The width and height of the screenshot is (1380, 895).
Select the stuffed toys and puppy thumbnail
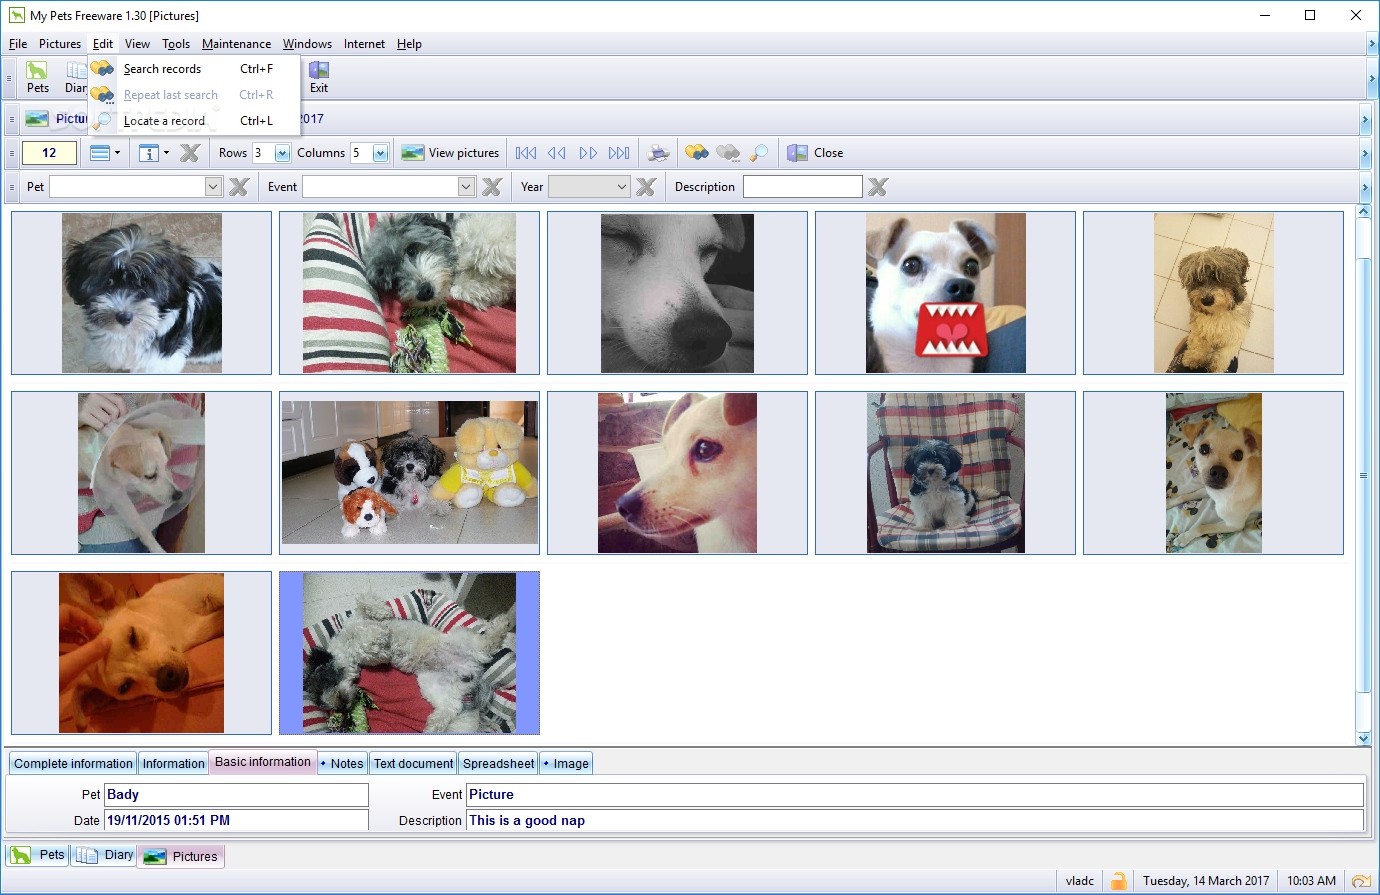[409, 473]
